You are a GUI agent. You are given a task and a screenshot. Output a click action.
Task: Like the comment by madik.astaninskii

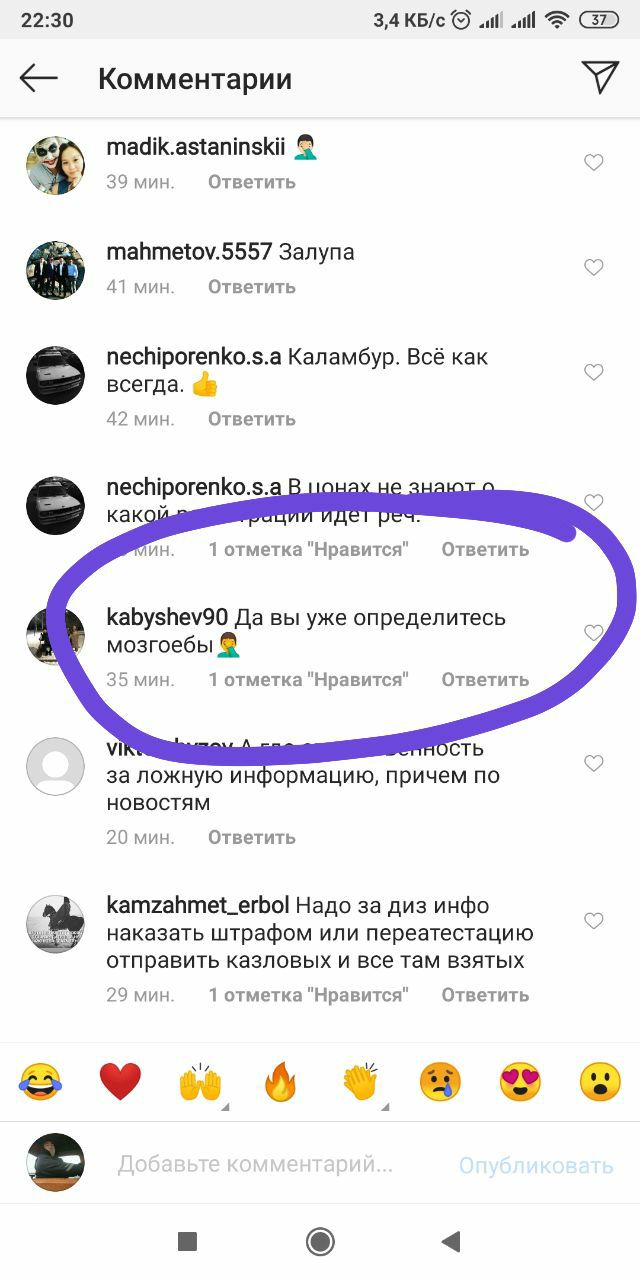tap(594, 162)
